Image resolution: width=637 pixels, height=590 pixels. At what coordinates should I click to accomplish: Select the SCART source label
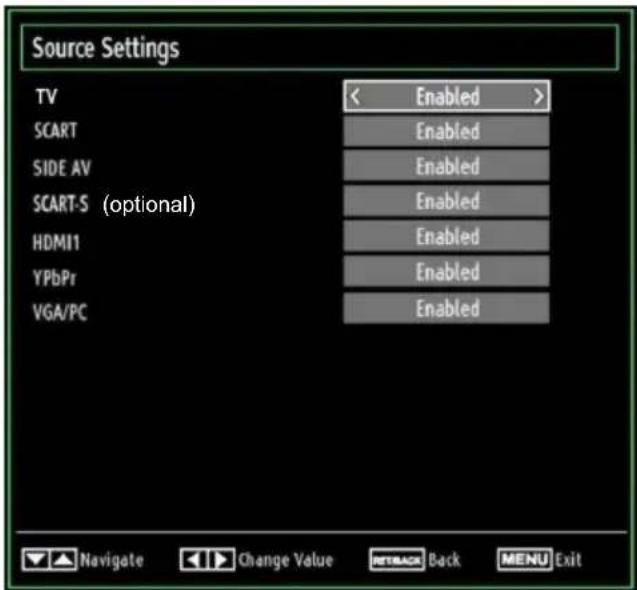coord(55,131)
